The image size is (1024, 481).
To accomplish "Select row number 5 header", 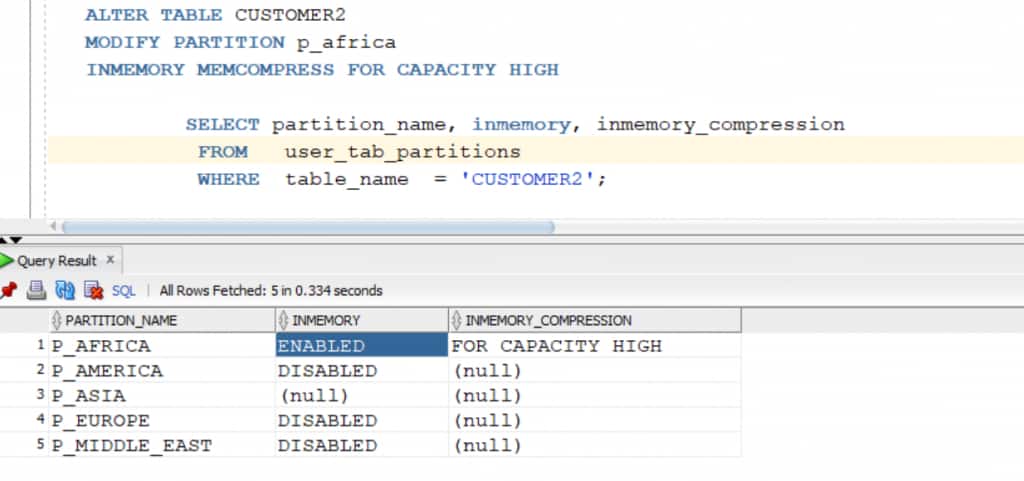I will tap(24, 445).
